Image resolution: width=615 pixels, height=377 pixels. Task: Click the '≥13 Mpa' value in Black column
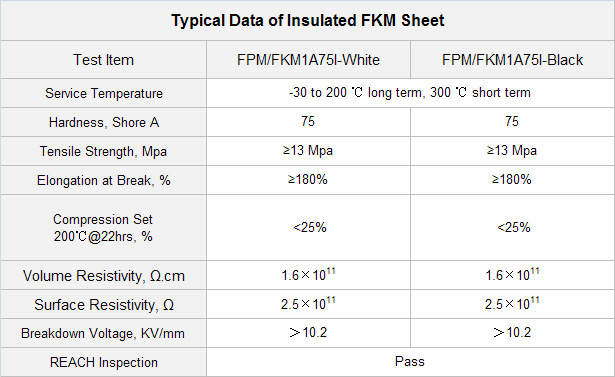click(x=512, y=151)
